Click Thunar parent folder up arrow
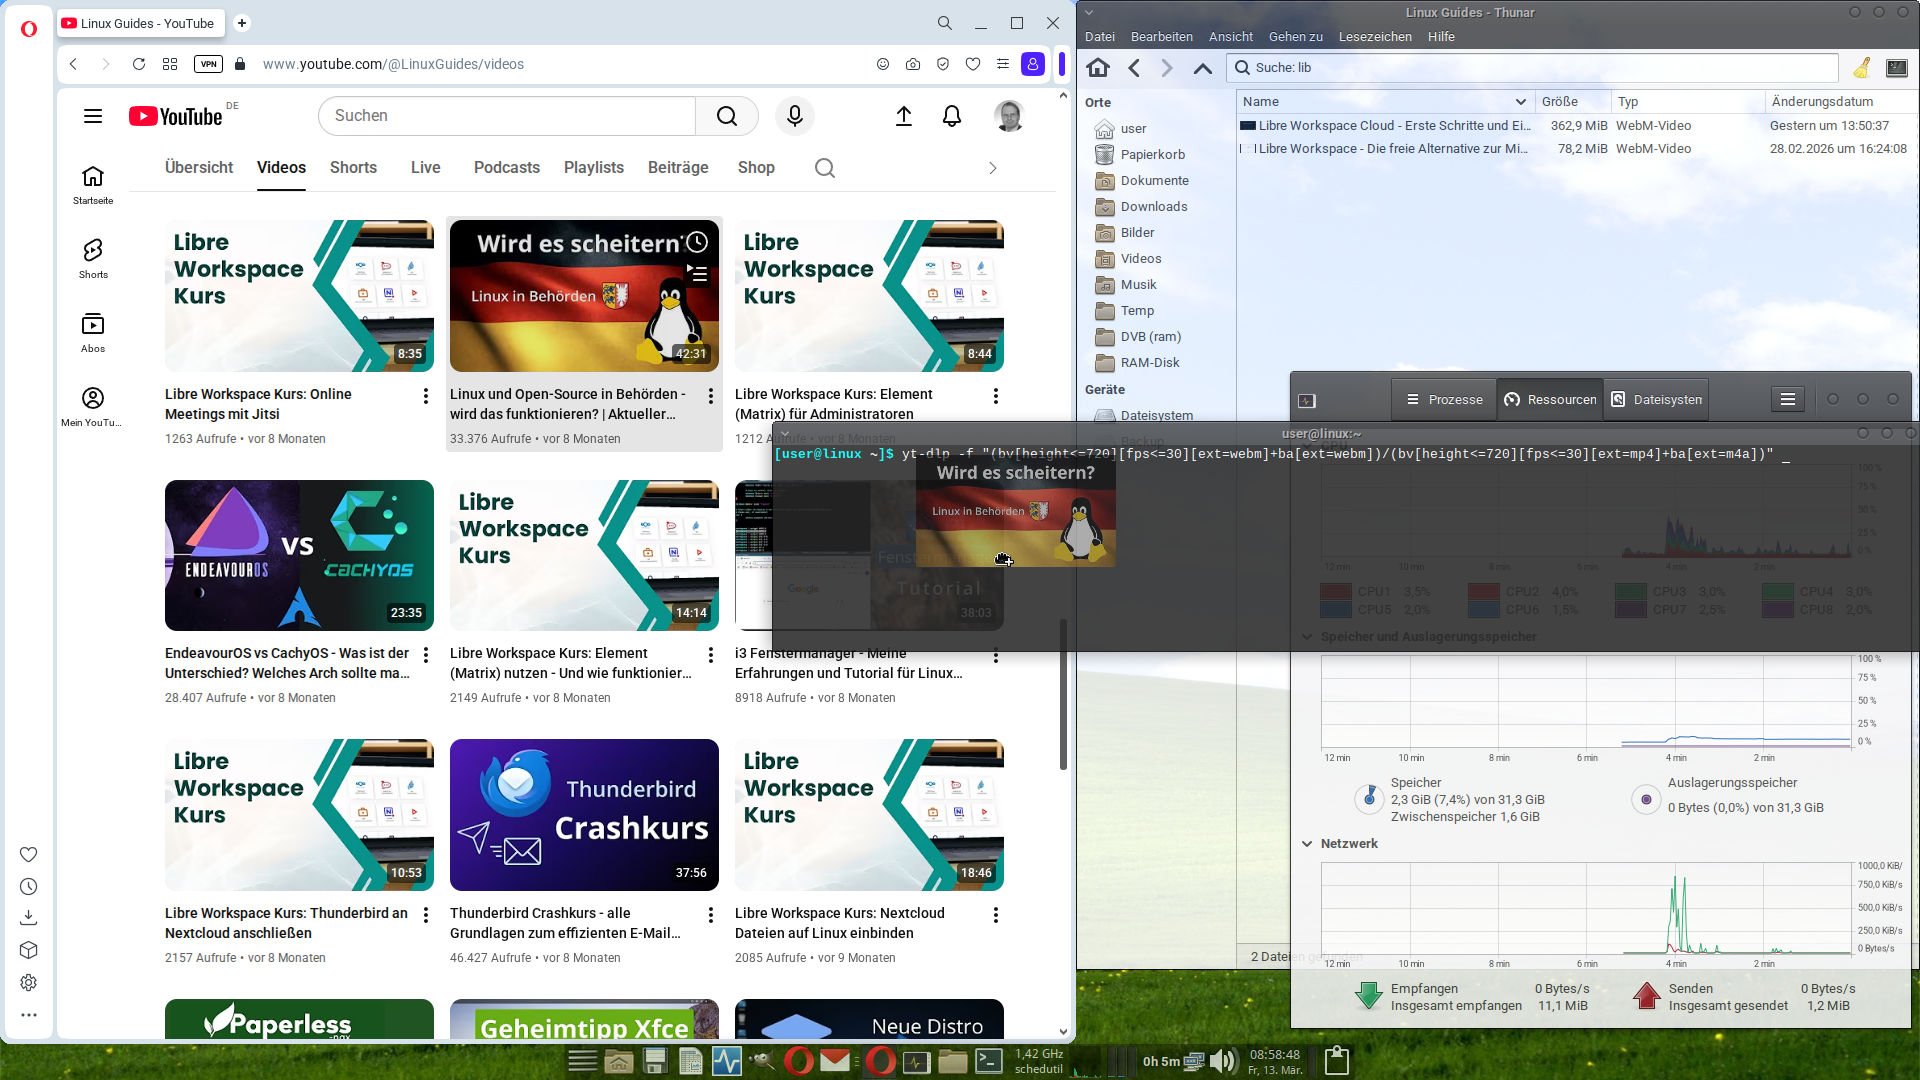1920x1080 pixels. [1202, 68]
